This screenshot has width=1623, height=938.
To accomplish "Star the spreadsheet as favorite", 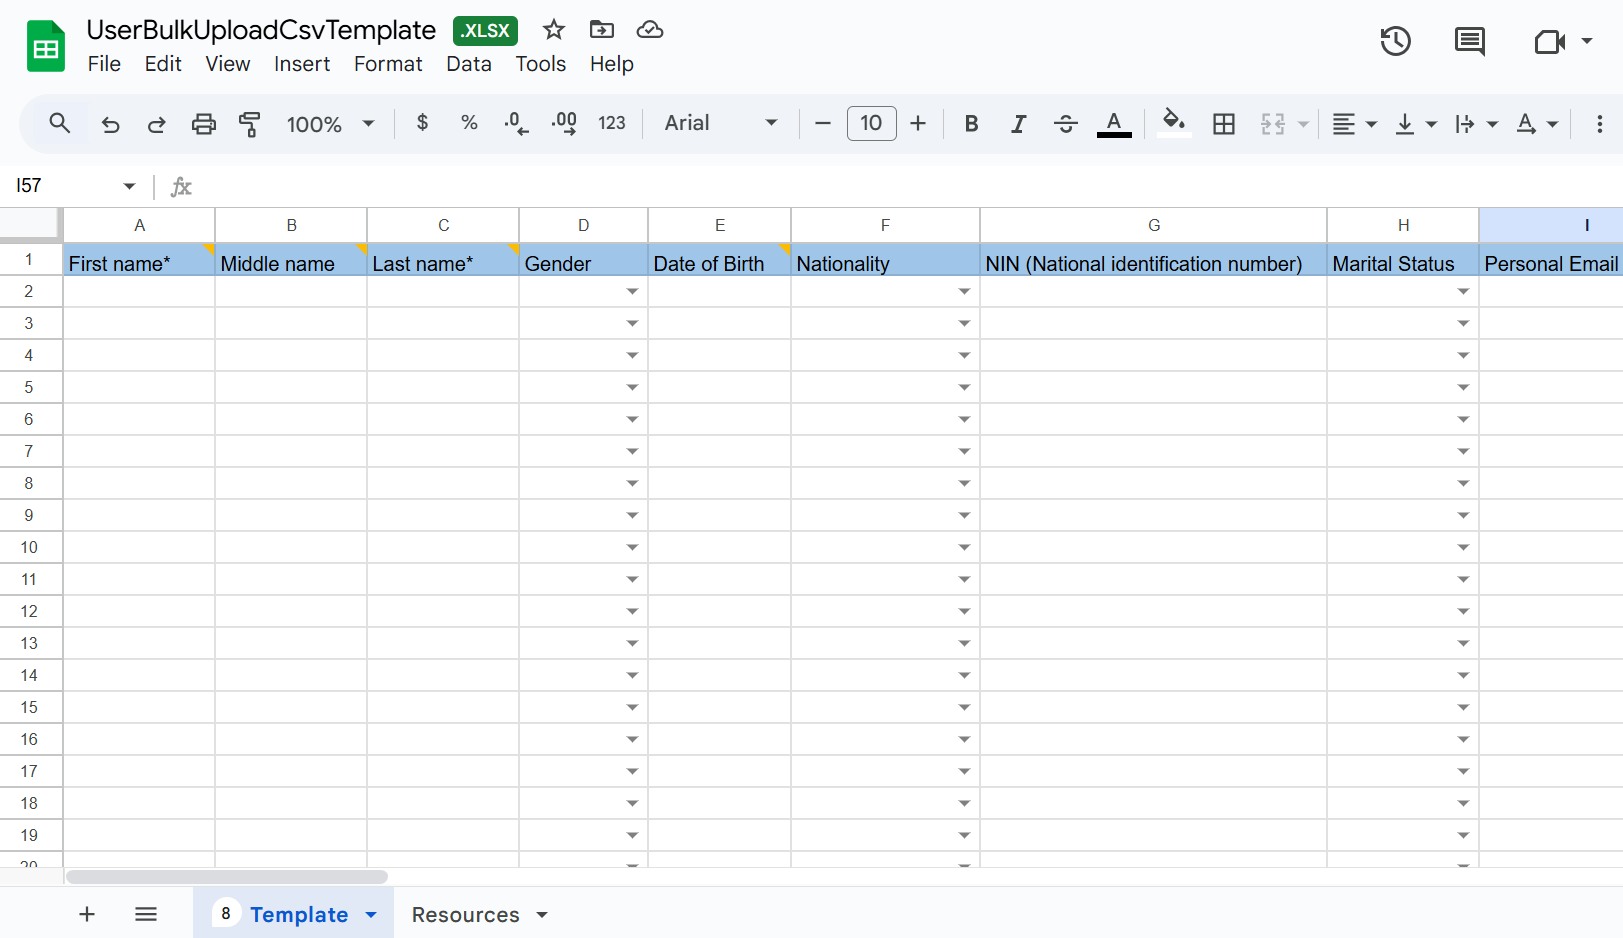I will 553,30.
